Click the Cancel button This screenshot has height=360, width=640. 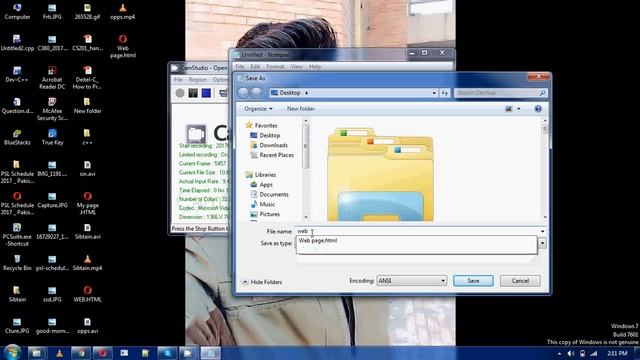pyautogui.click(x=520, y=281)
